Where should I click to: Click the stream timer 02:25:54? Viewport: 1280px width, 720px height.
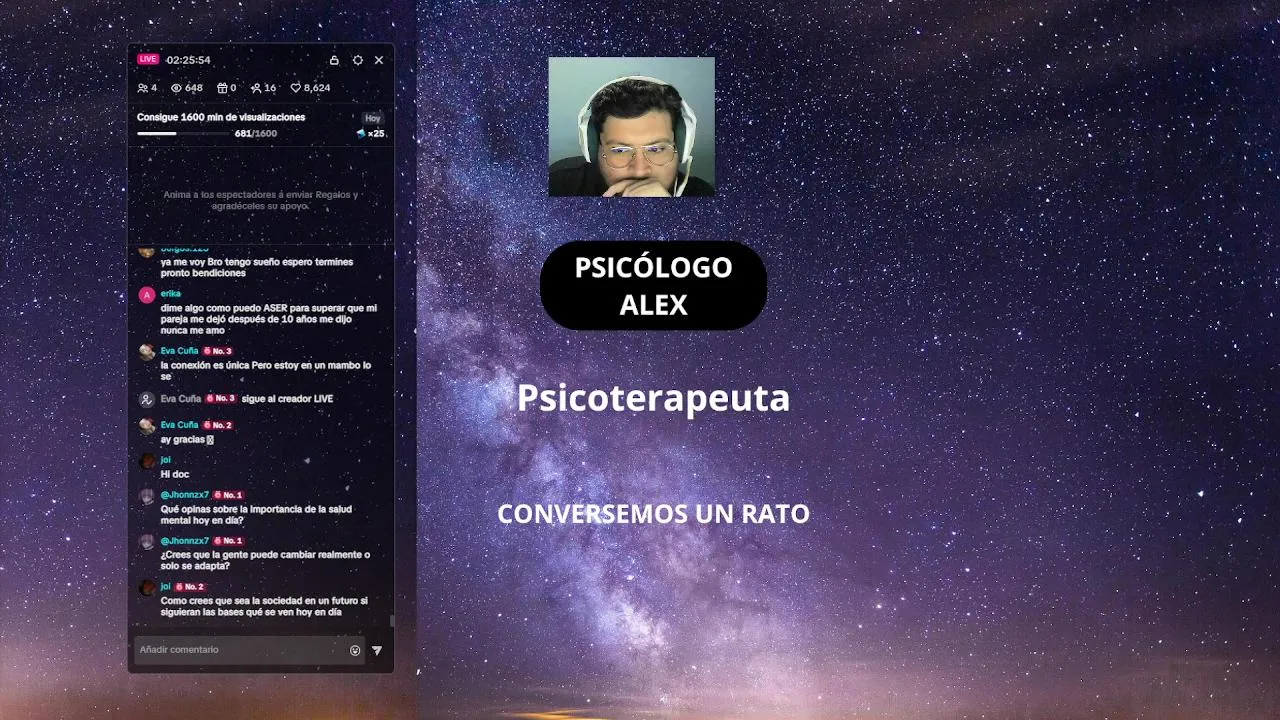188,60
